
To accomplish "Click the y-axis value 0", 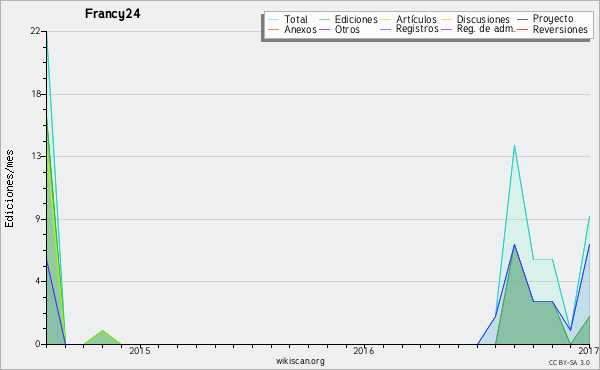I will [38, 344].
